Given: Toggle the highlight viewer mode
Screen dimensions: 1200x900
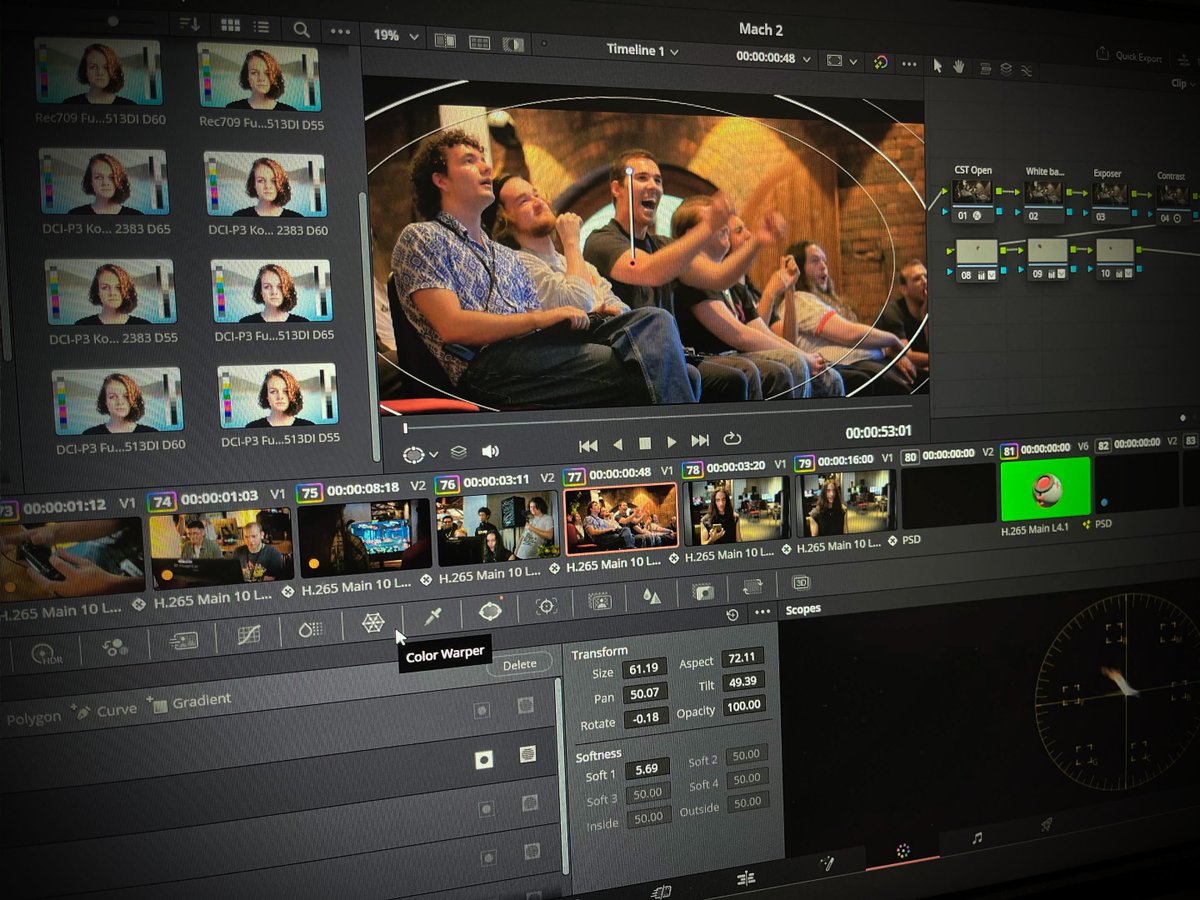Looking at the screenshot, I should pos(513,44).
